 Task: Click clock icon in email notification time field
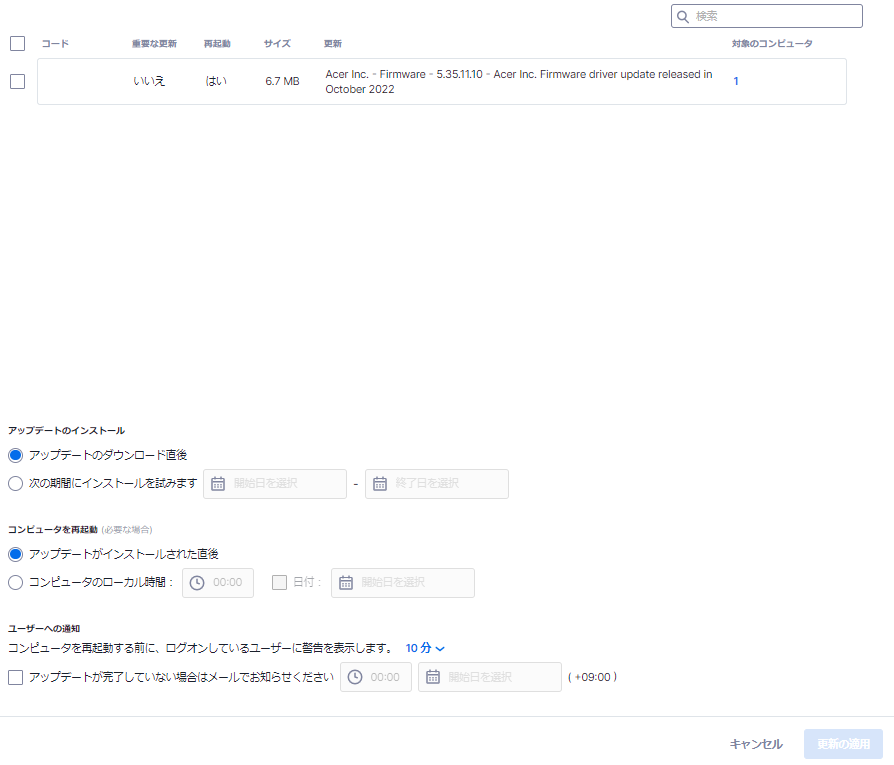(355, 677)
